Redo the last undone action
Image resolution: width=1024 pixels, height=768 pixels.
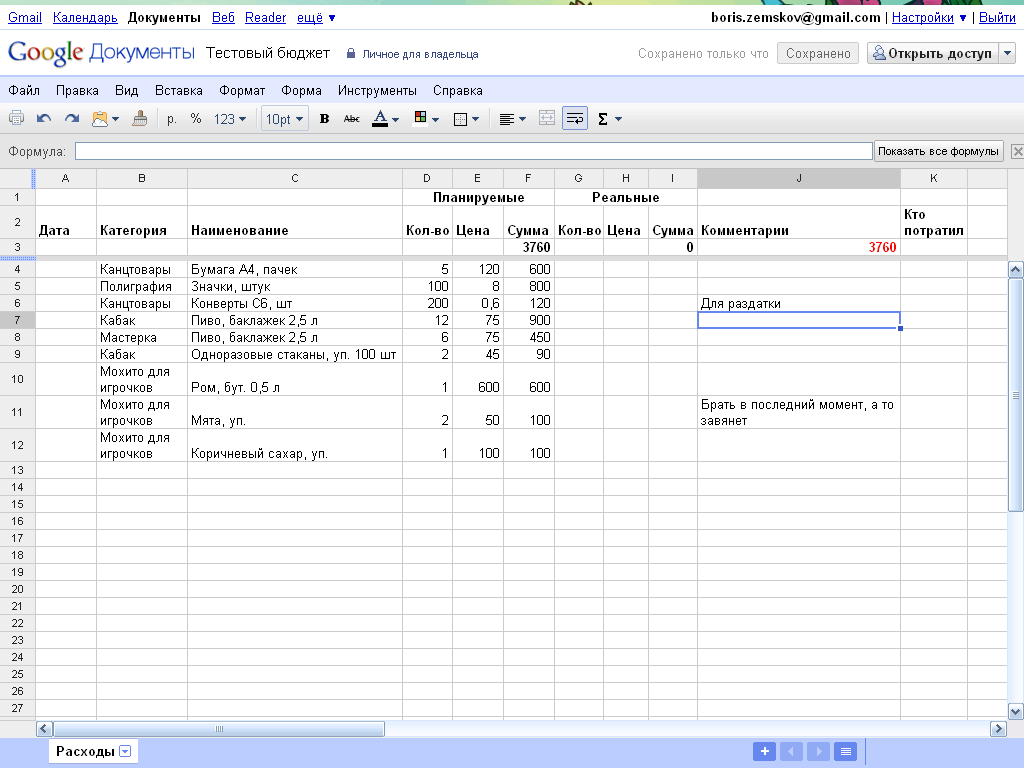(x=71, y=119)
